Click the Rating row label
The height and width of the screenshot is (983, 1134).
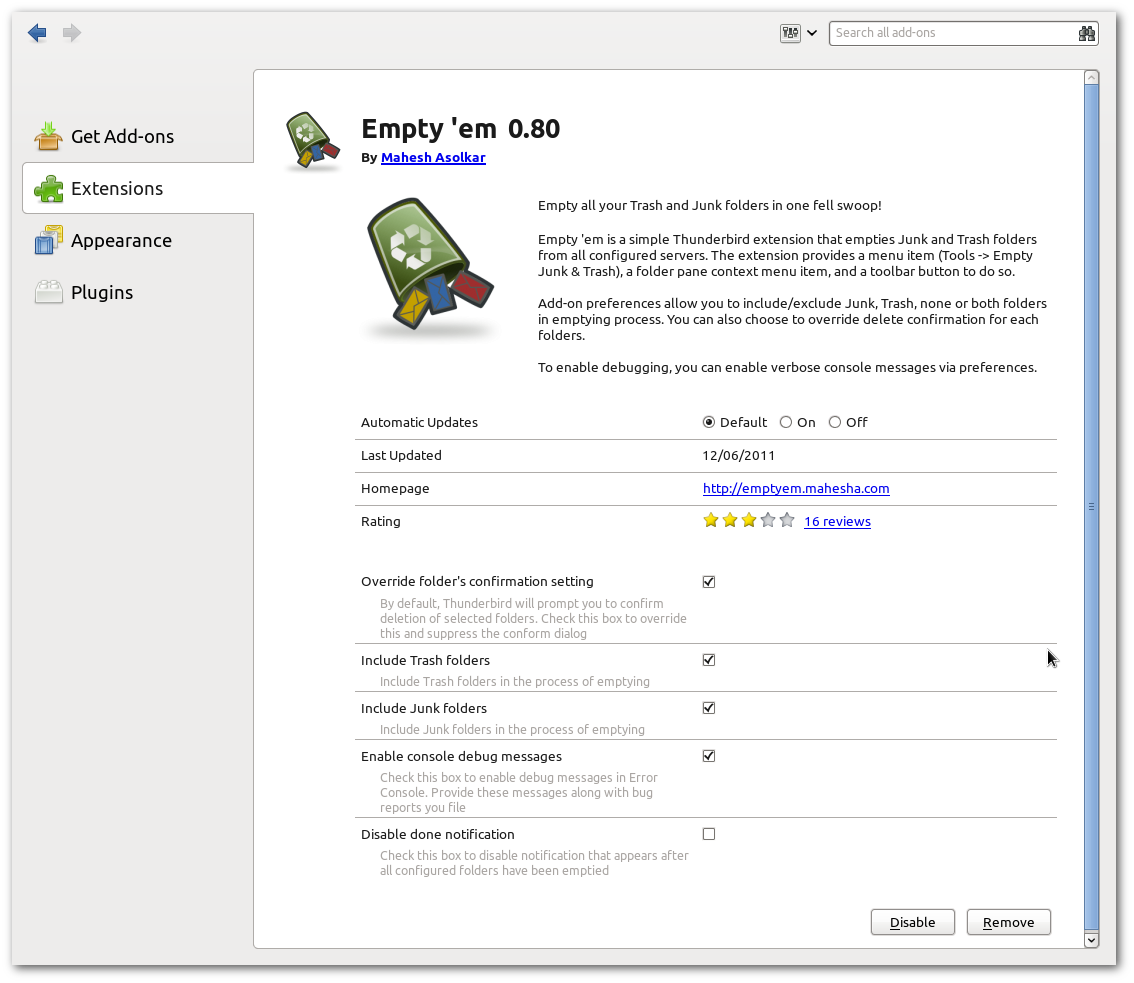tap(380, 522)
